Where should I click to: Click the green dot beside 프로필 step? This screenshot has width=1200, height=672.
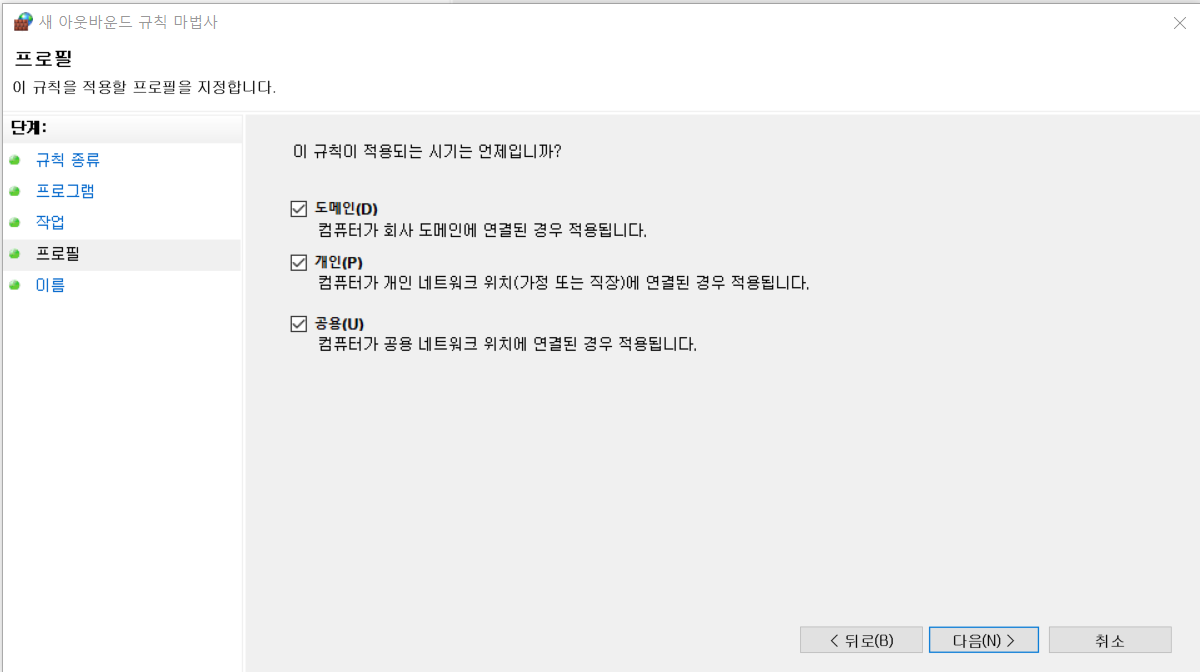[14, 254]
